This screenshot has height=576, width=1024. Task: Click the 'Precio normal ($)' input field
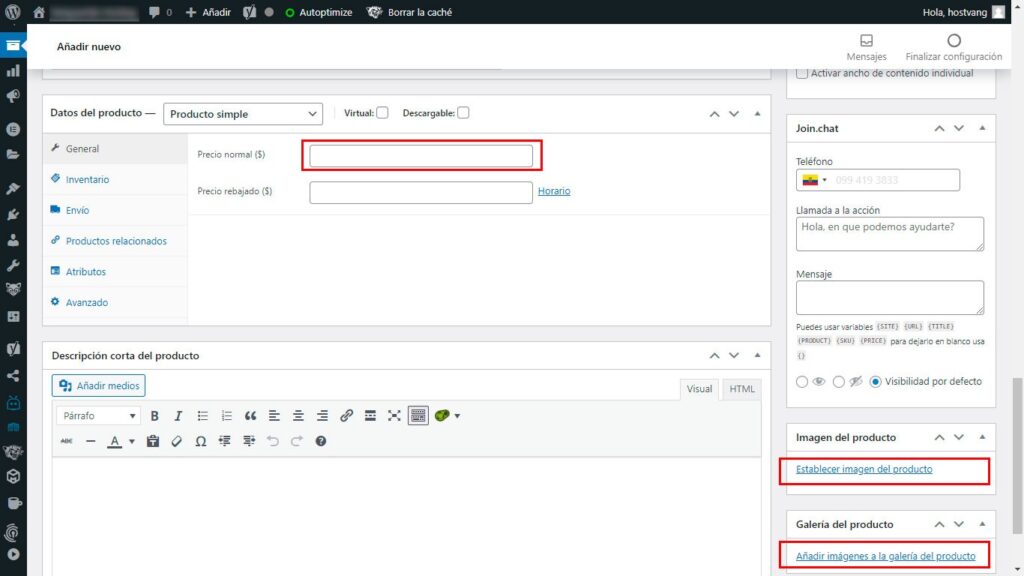point(421,156)
